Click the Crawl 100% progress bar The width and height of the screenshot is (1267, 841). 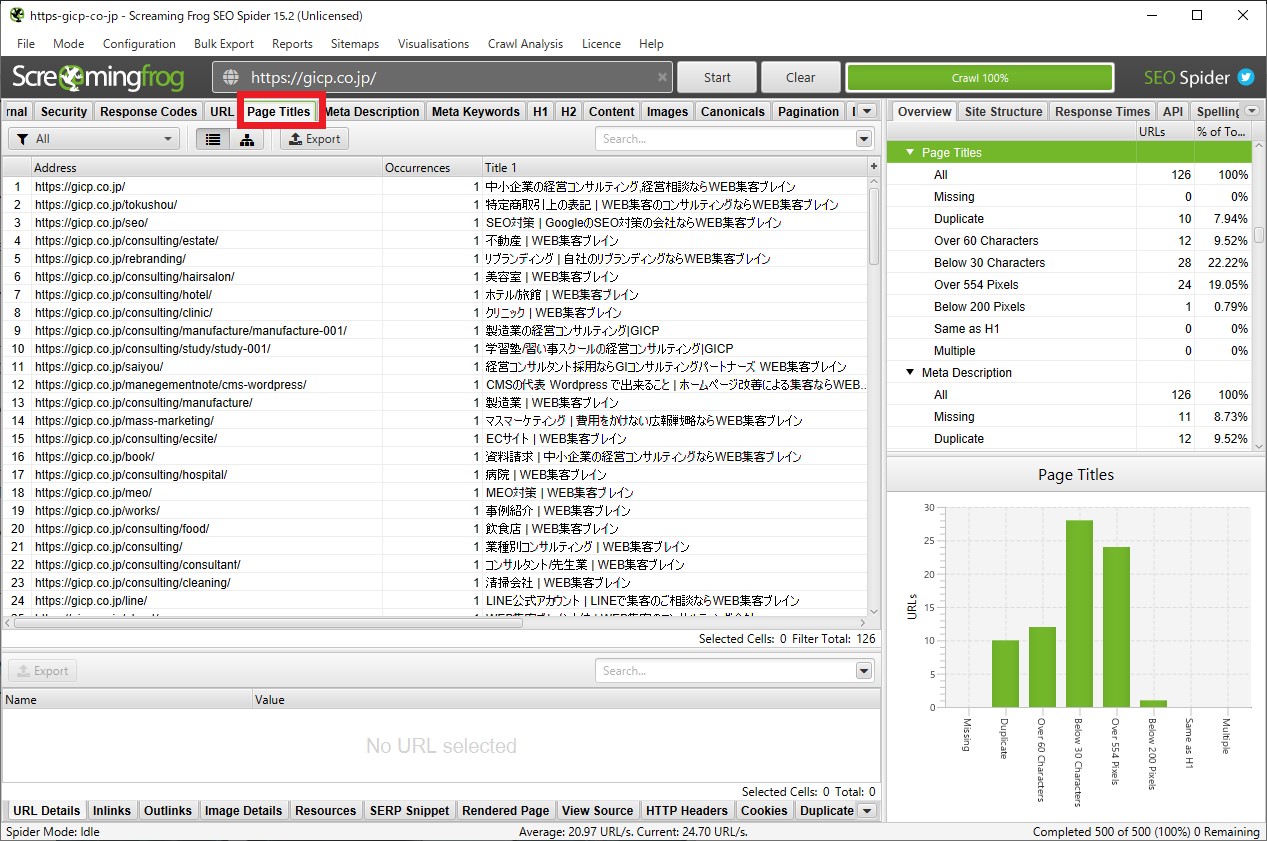980,77
